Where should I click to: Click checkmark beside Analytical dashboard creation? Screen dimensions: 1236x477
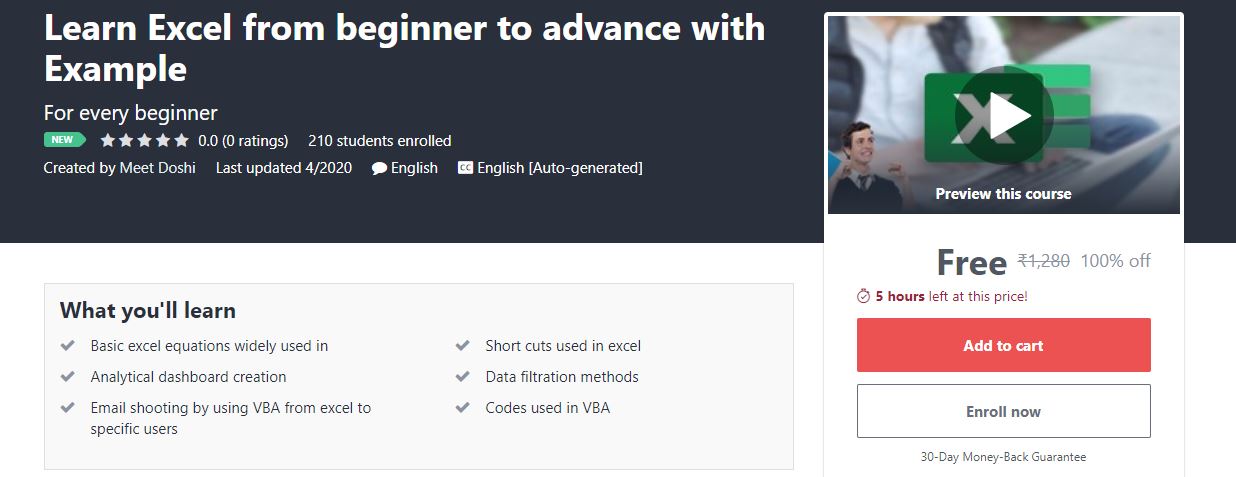tap(68, 376)
